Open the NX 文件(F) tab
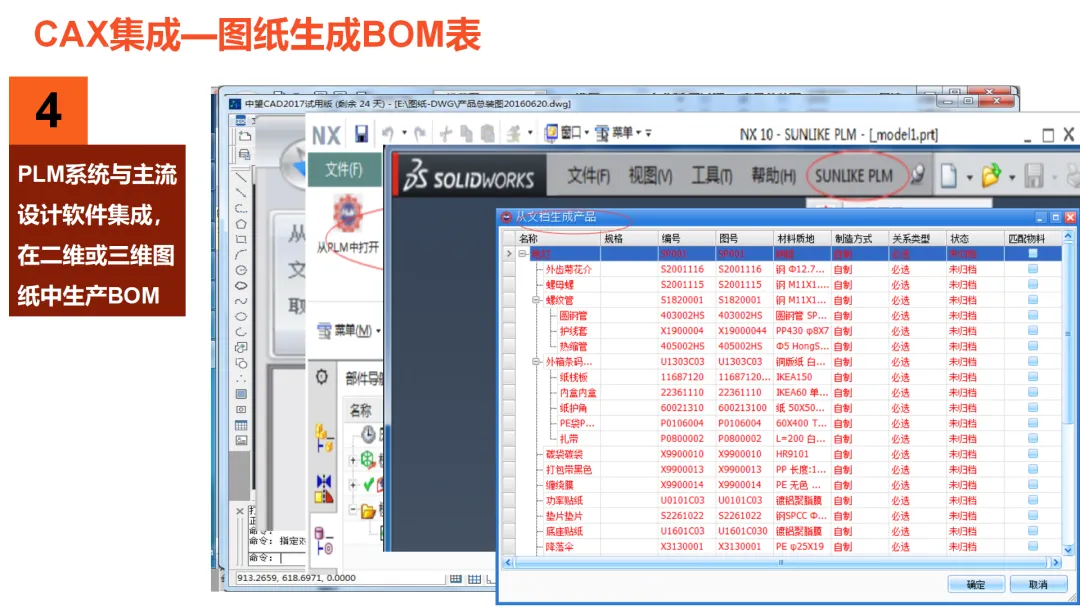 (x=343, y=169)
